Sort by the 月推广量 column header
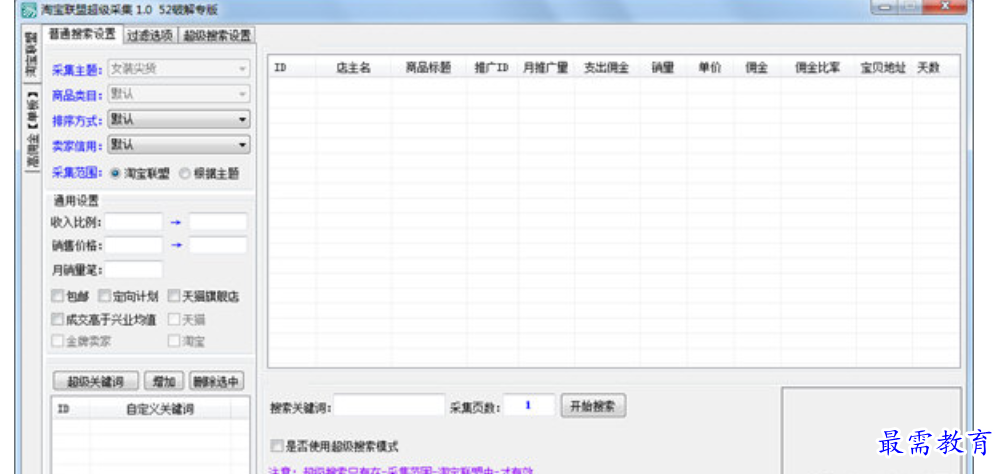Image resolution: width=1000 pixels, height=474 pixels. tap(546, 68)
